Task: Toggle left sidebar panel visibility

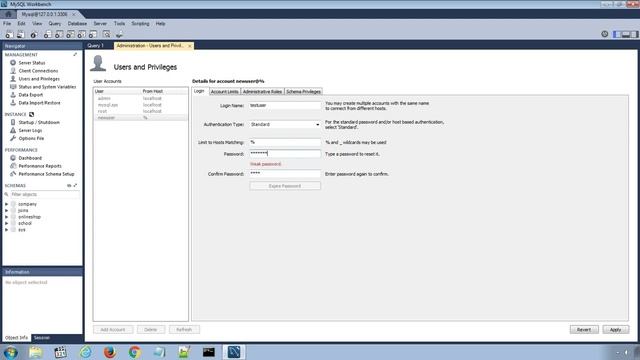Action: click(x=617, y=34)
